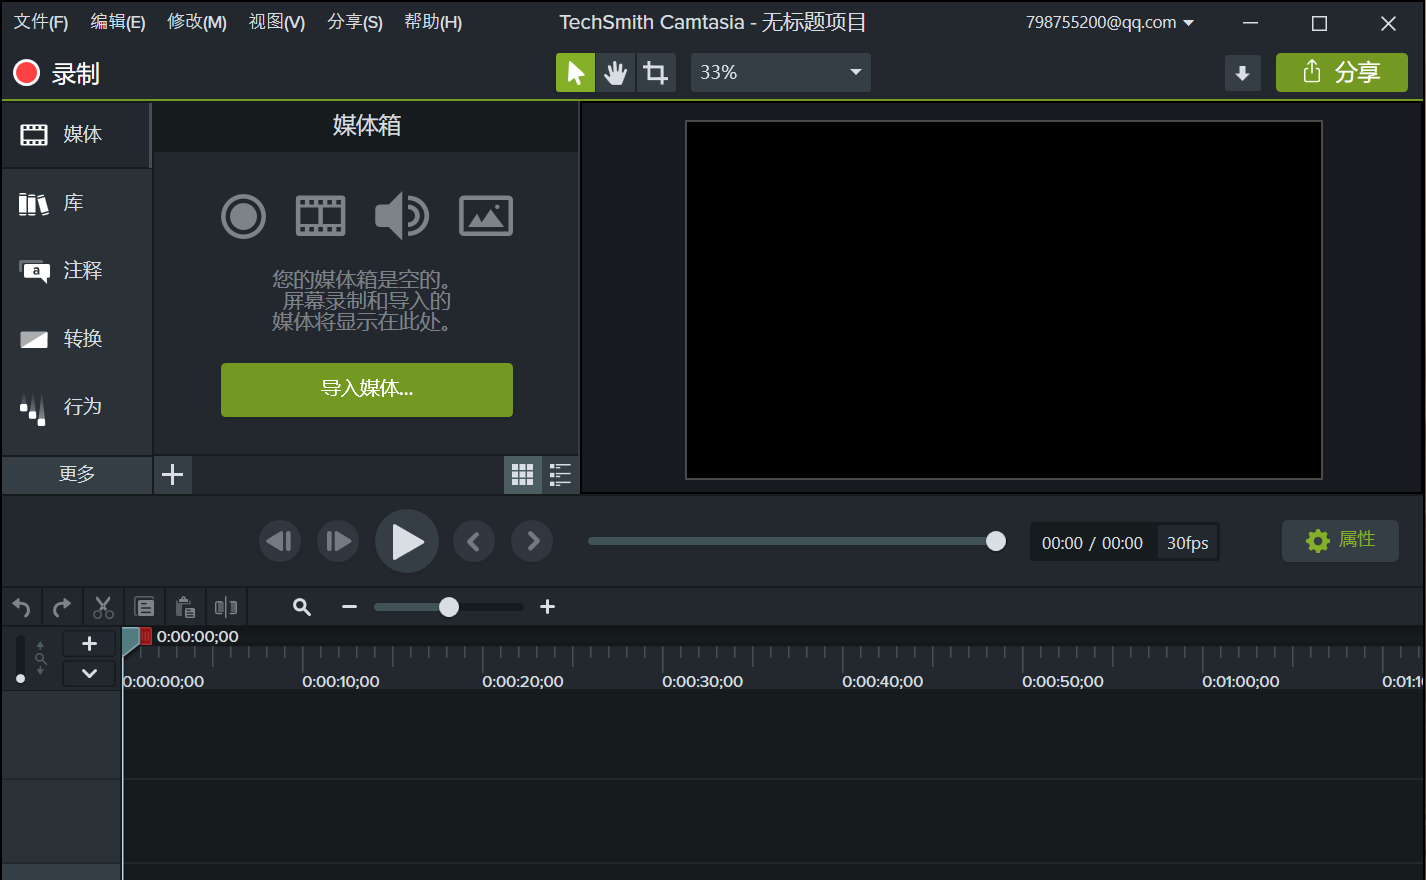Click the large Play button

[x=407, y=541]
